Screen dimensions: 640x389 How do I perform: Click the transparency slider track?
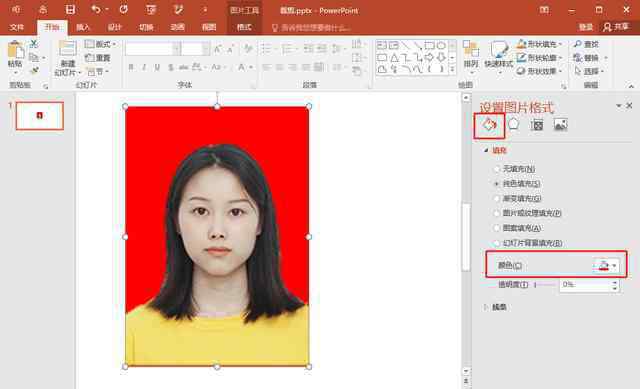545,285
